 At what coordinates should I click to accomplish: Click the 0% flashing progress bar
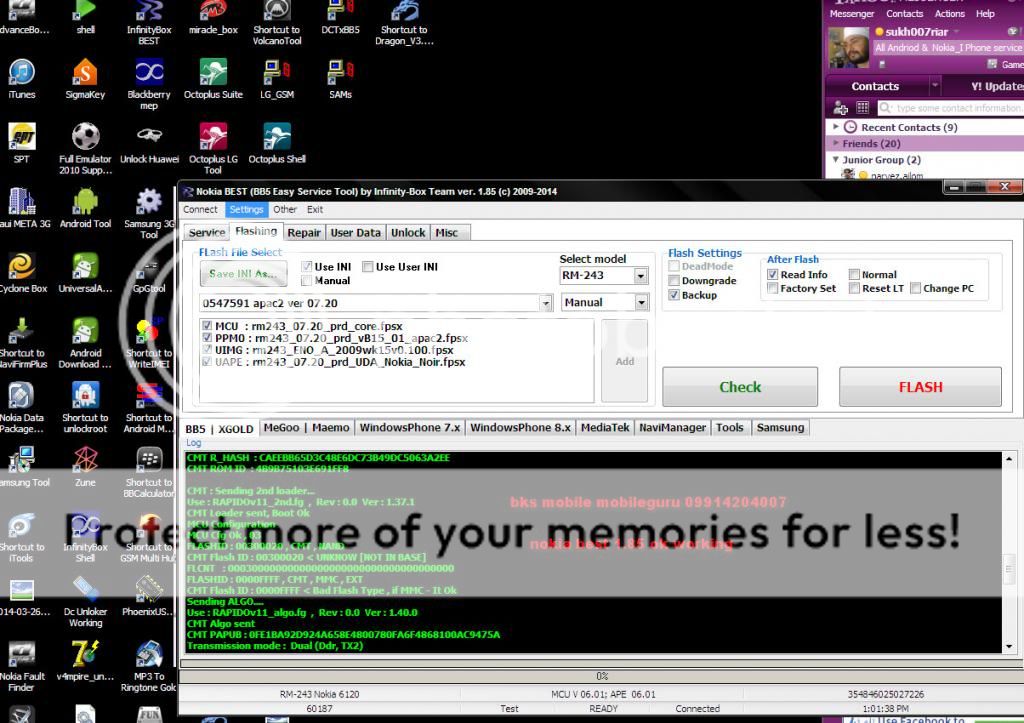click(x=601, y=676)
